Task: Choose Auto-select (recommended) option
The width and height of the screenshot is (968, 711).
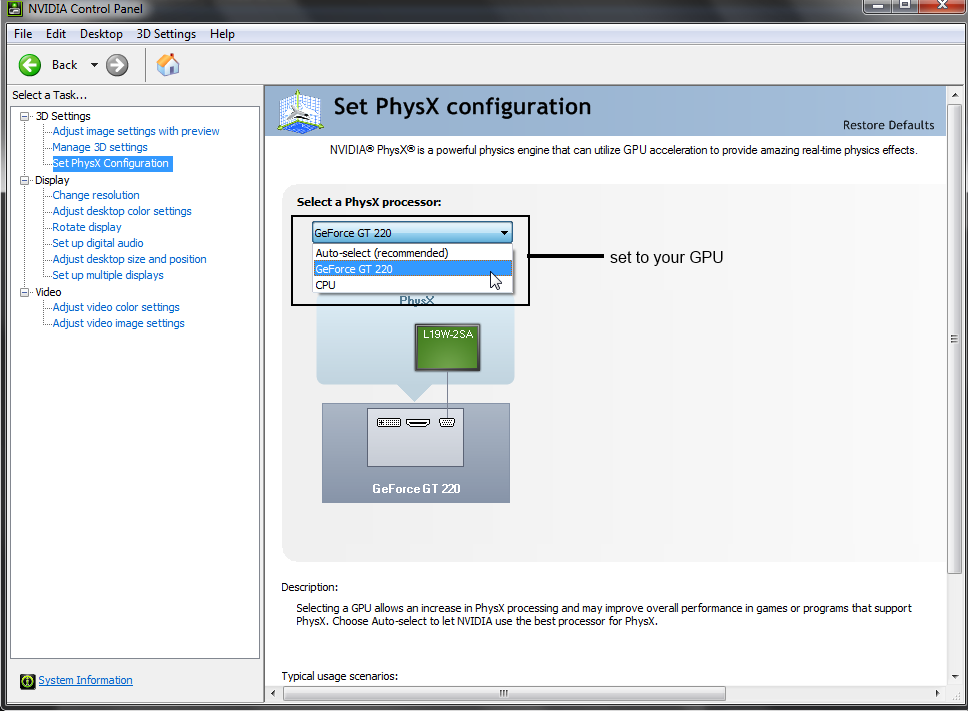Action: tap(412, 253)
